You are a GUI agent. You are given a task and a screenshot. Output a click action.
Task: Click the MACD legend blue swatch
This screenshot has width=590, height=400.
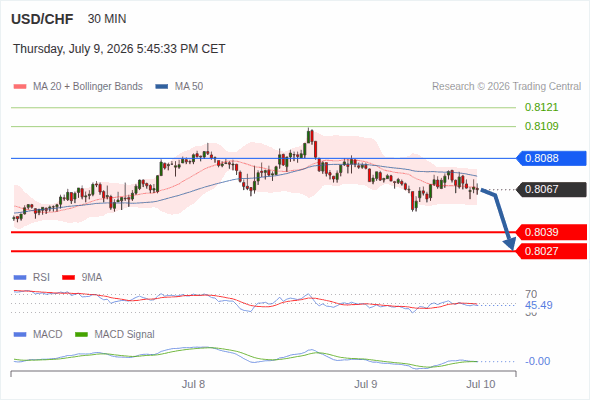click(20, 335)
